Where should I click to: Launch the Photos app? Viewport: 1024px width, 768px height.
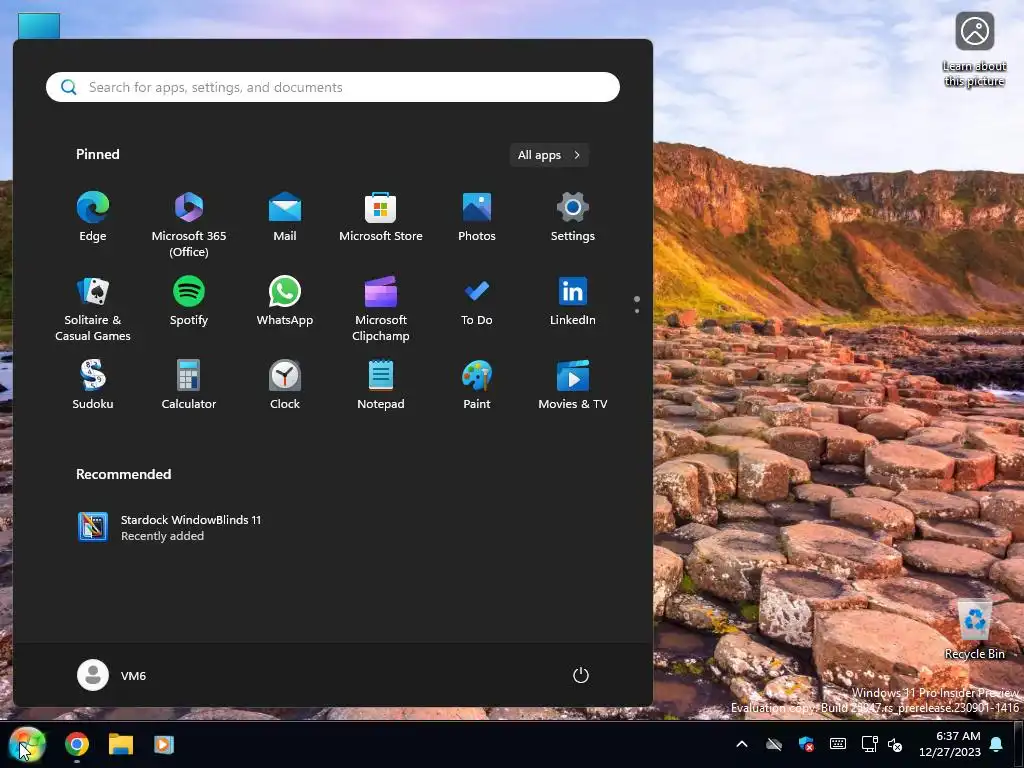click(x=477, y=217)
